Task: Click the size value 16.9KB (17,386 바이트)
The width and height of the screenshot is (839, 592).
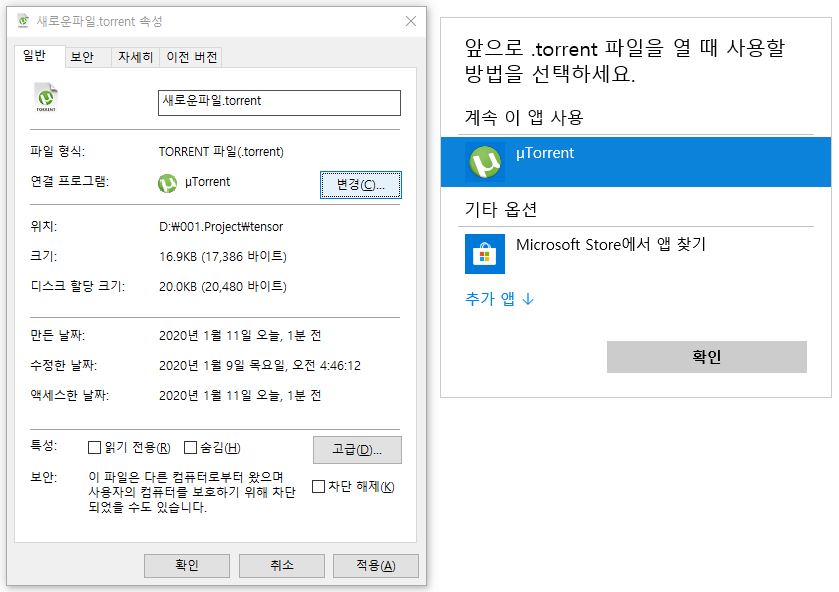Action: pos(223,257)
